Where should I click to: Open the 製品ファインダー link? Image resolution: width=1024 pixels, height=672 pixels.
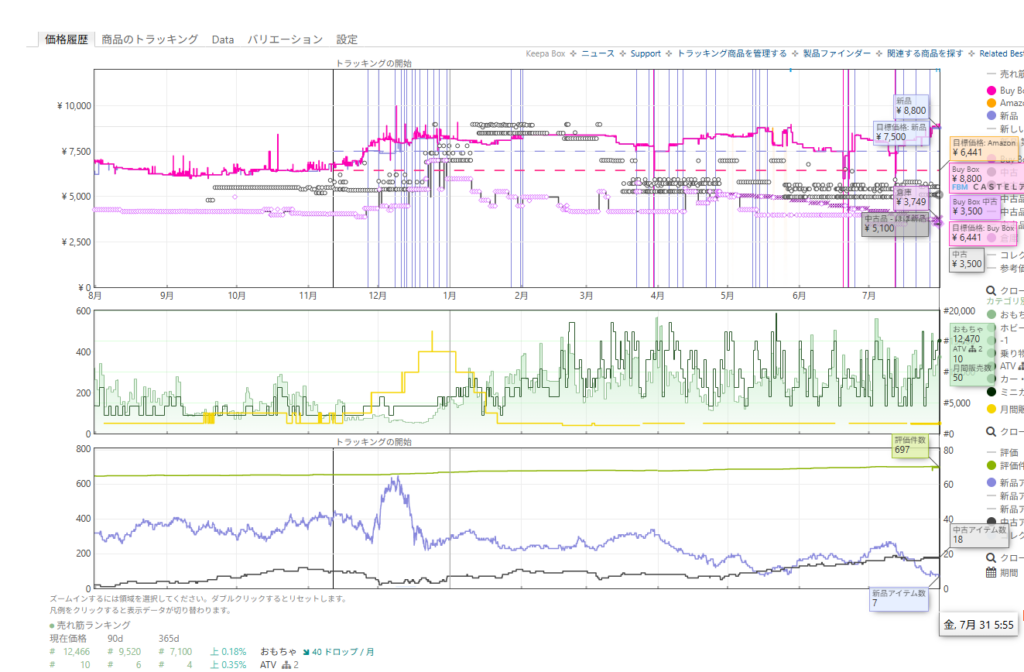pos(837,54)
